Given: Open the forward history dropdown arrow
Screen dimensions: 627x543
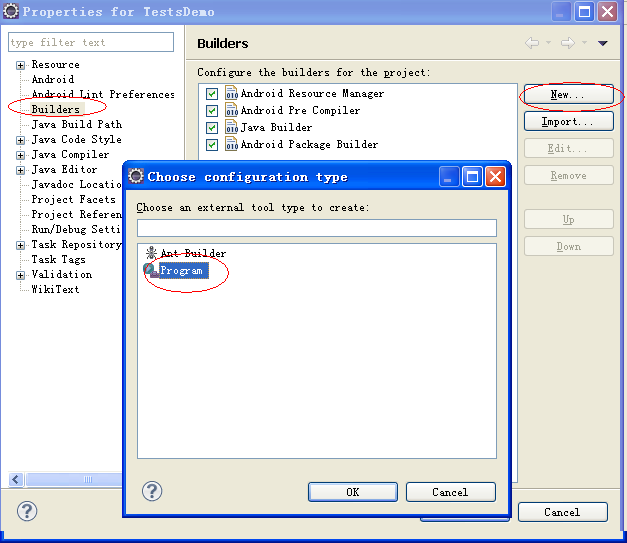Looking at the screenshot, I should tap(584, 42).
